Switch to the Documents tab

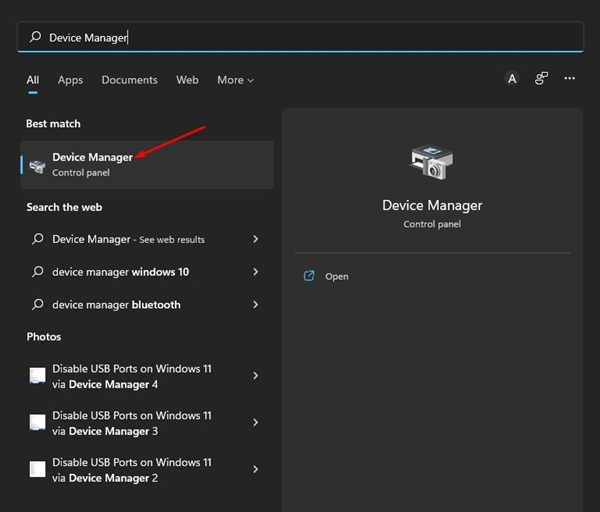[x=129, y=80]
